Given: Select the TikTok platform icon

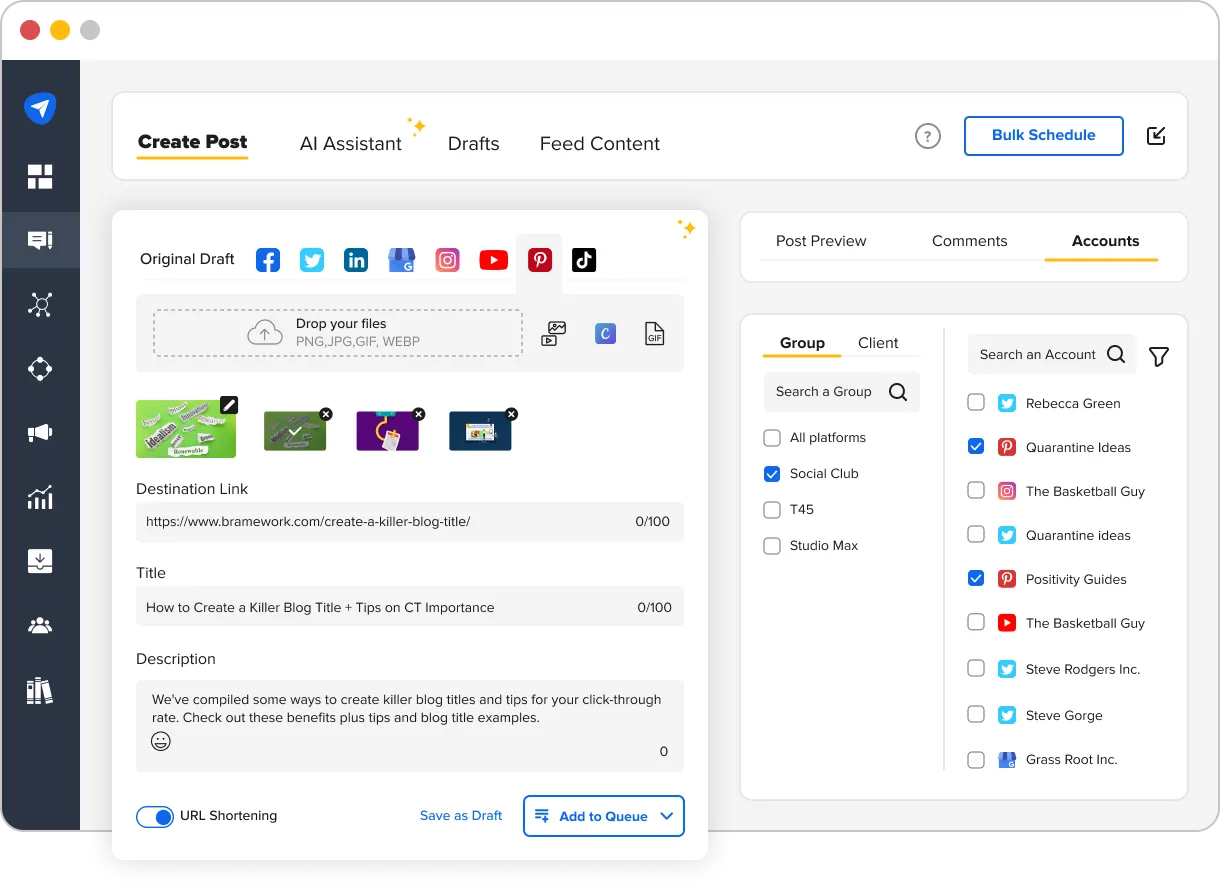Looking at the screenshot, I should coord(584,259).
